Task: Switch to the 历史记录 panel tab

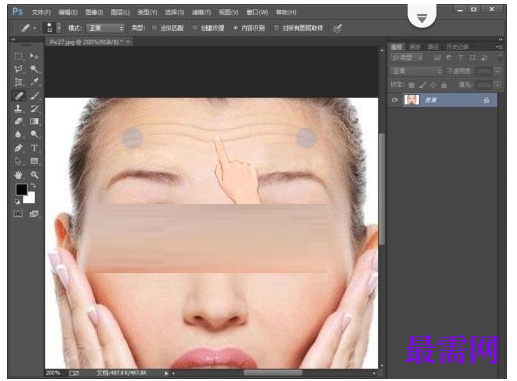Action: (457, 47)
